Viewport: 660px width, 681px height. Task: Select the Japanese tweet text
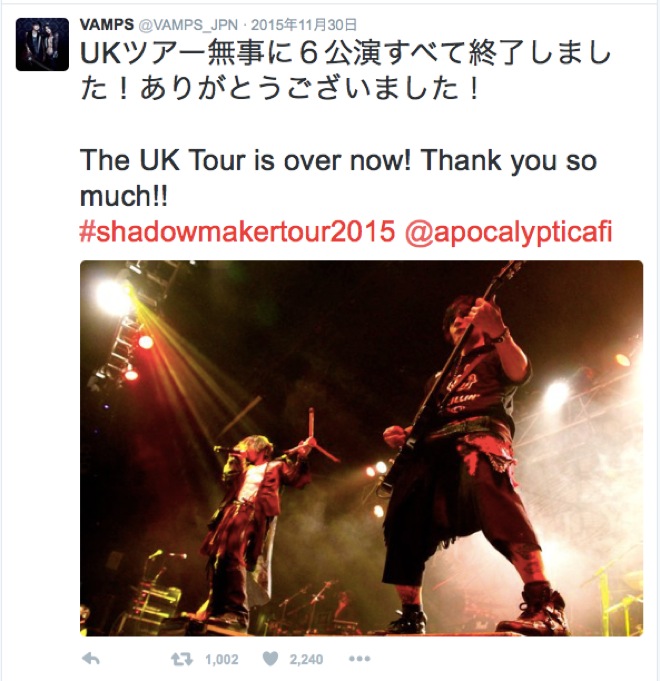(346, 72)
